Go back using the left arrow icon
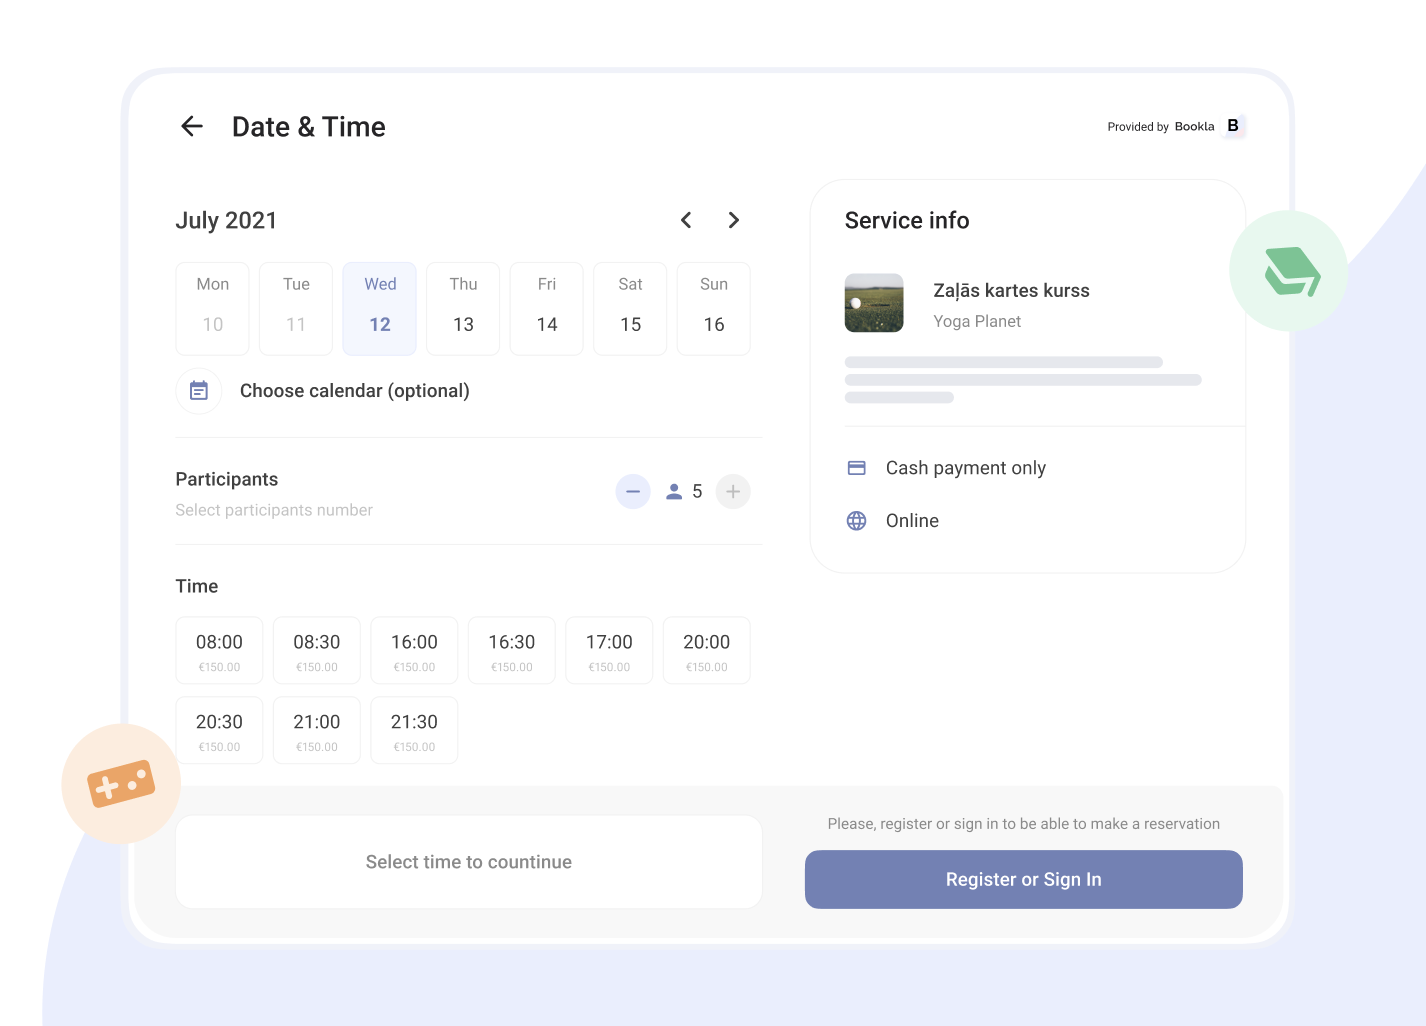Image resolution: width=1426 pixels, height=1026 pixels. click(192, 126)
